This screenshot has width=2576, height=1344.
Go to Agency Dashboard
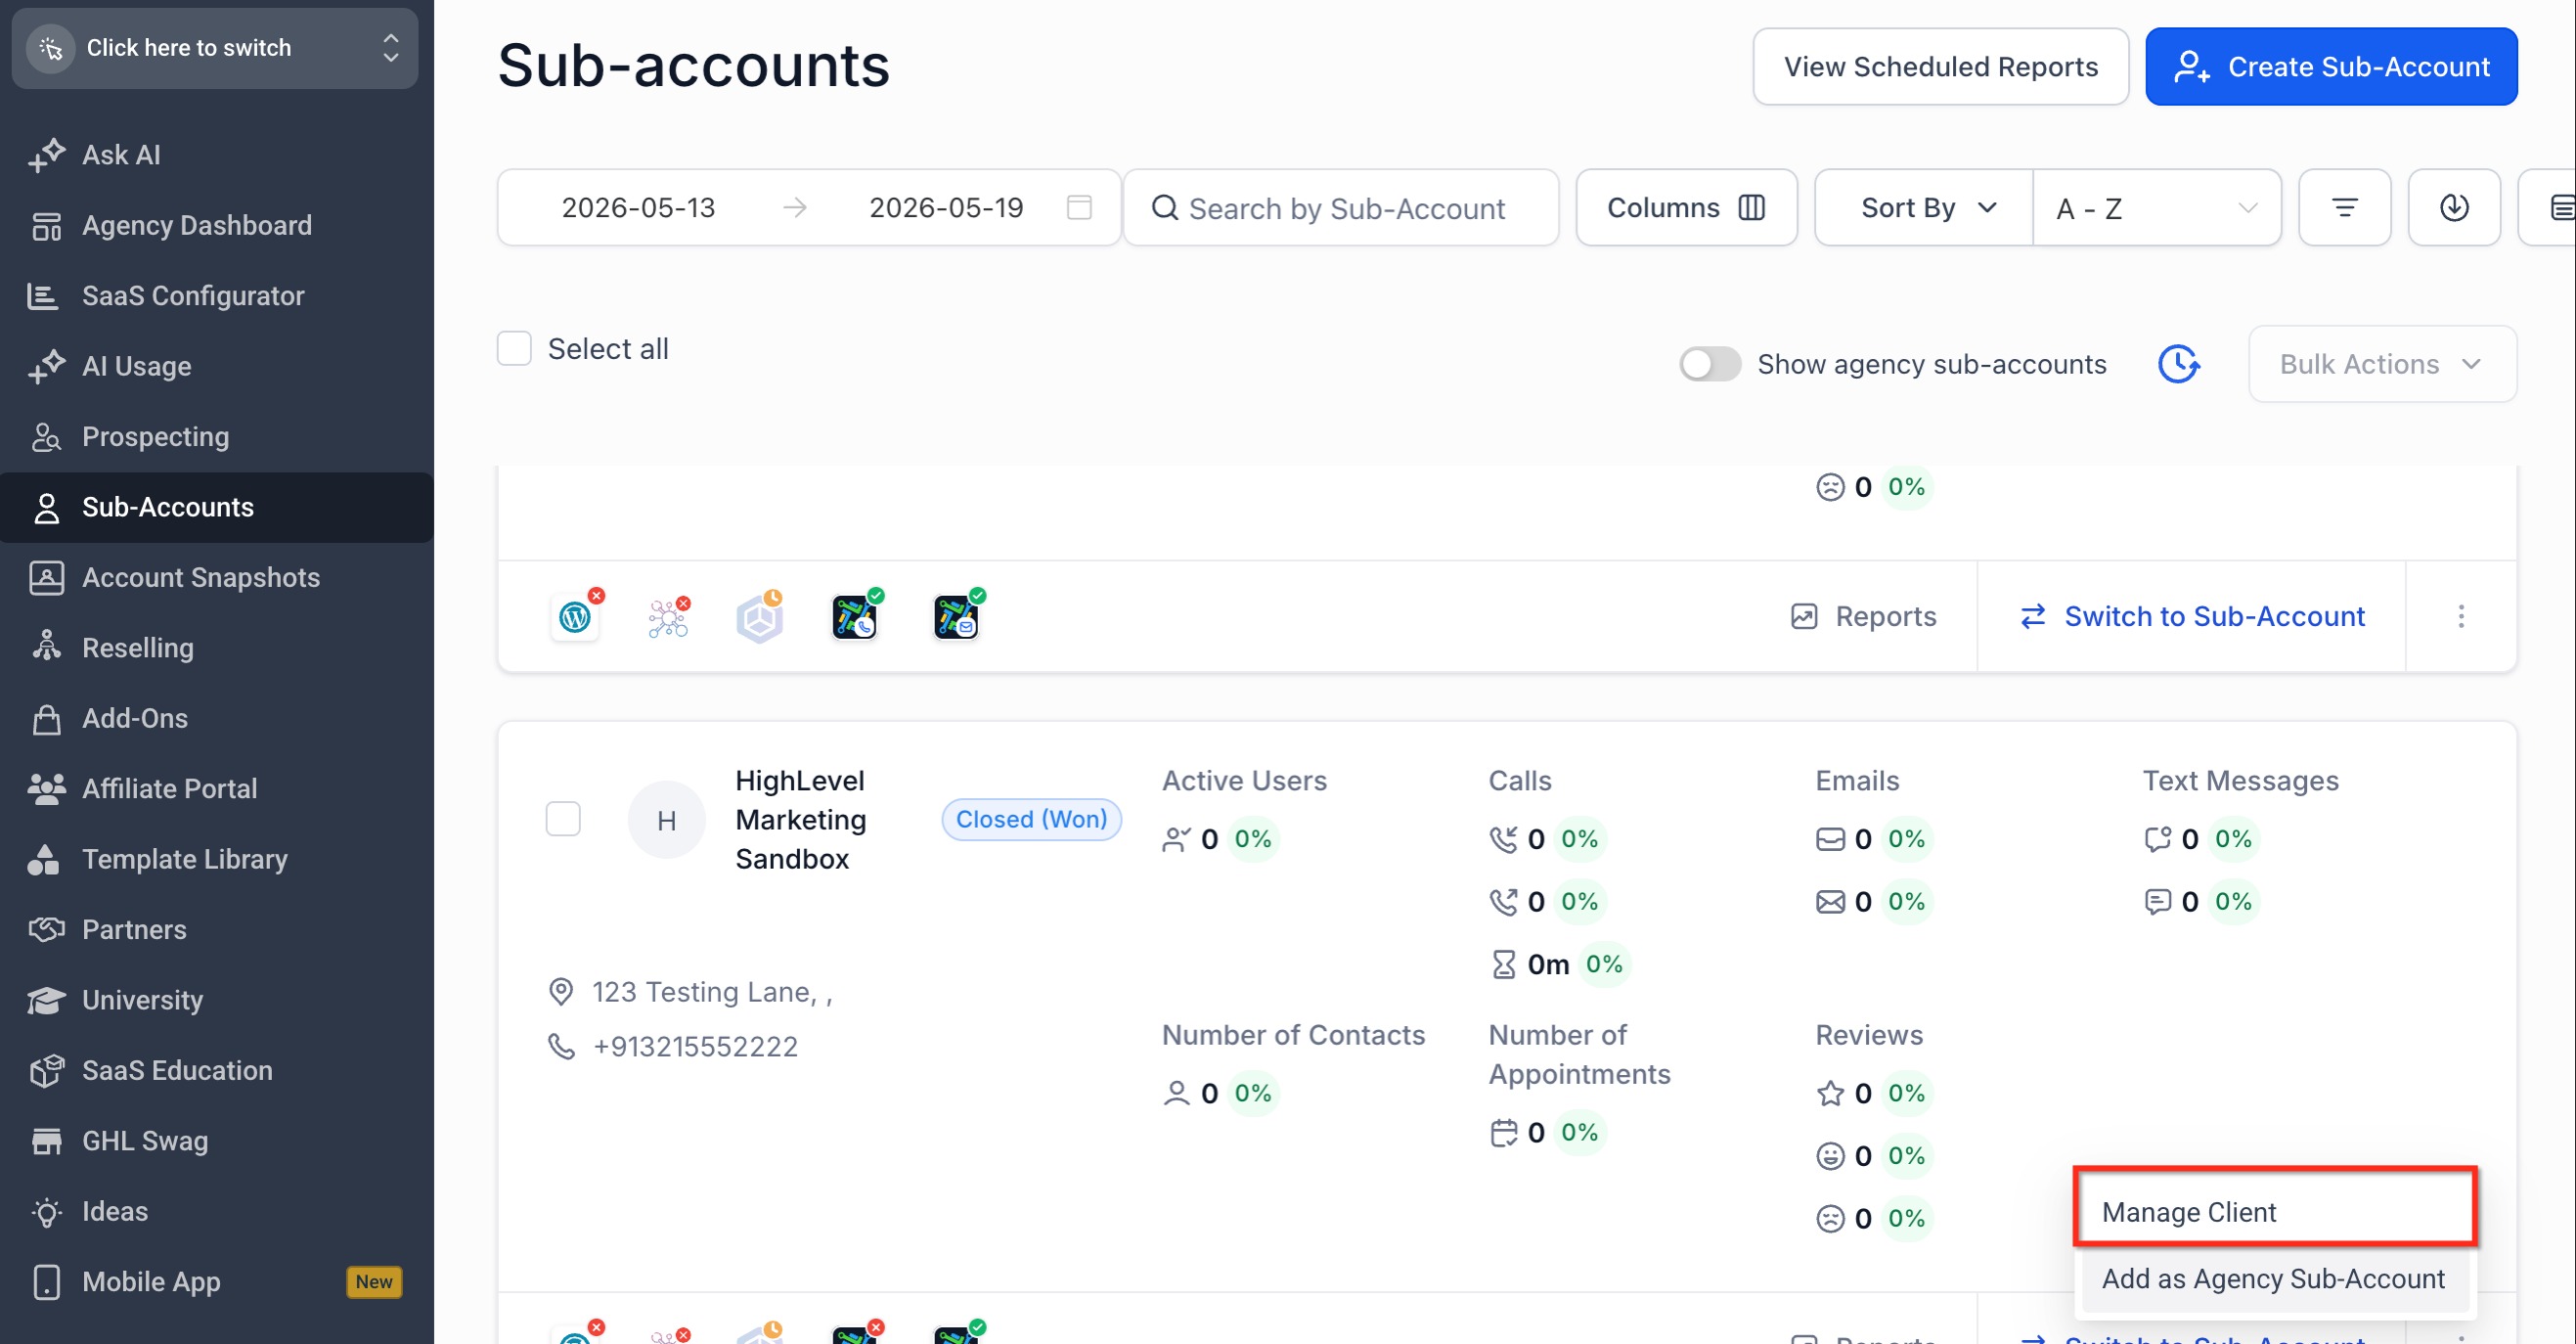point(216,225)
